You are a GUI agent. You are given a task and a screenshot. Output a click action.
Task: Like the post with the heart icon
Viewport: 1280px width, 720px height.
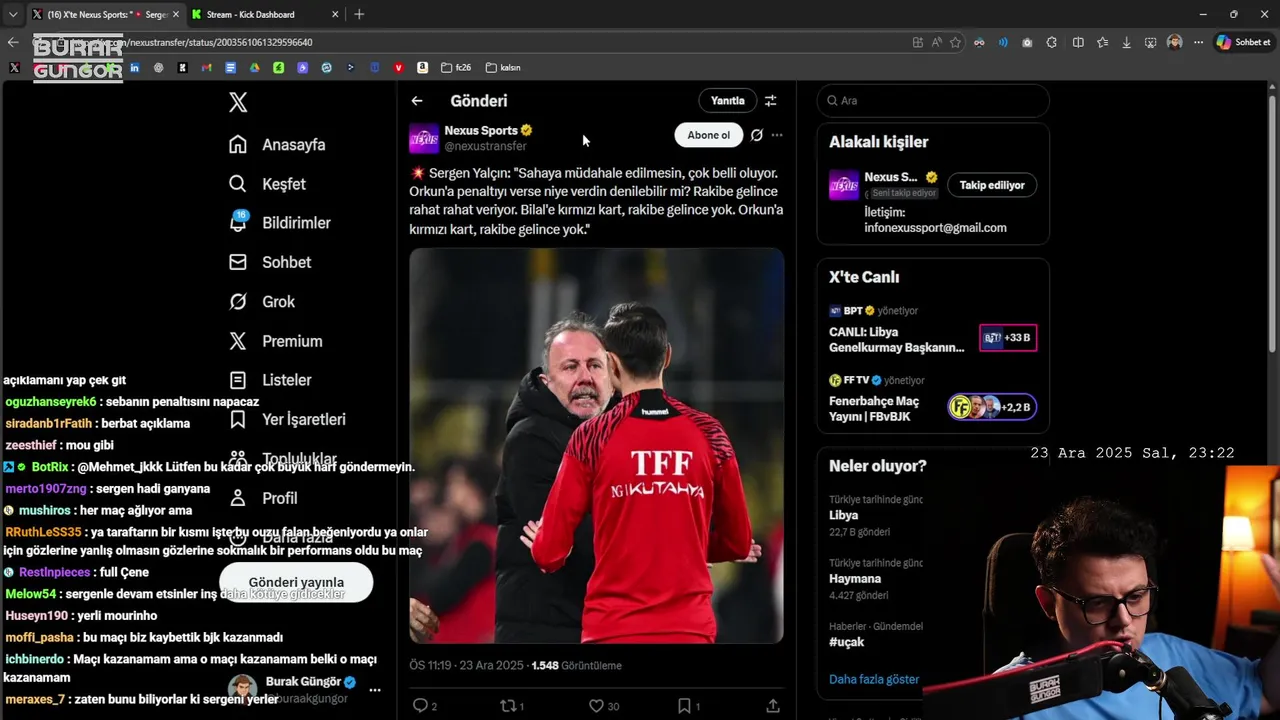(x=596, y=706)
